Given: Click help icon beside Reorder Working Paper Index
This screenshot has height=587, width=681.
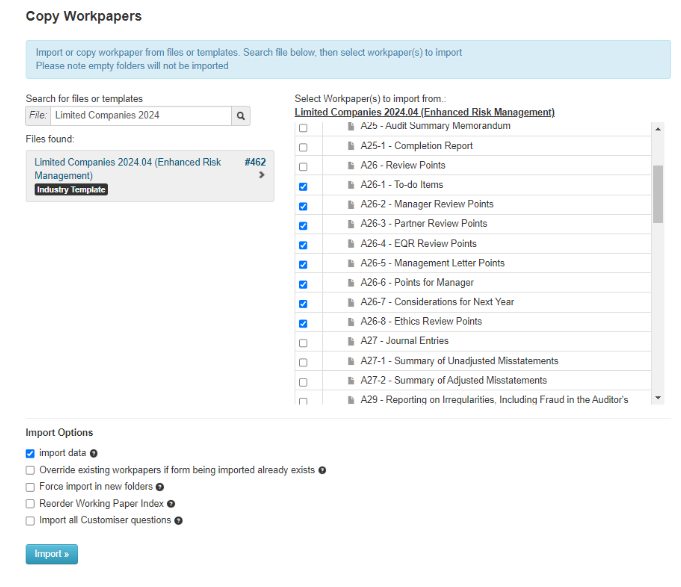Looking at the screenshot, I should (172, 504).
